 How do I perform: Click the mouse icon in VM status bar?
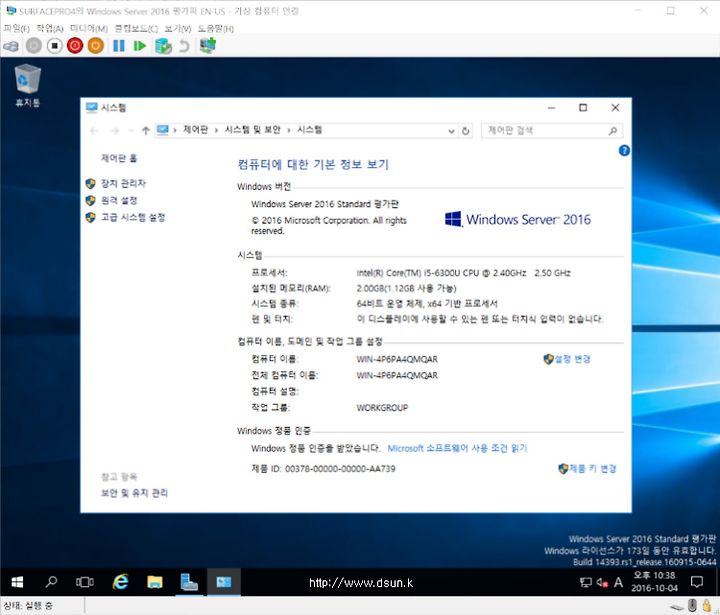tap(692, 606)
